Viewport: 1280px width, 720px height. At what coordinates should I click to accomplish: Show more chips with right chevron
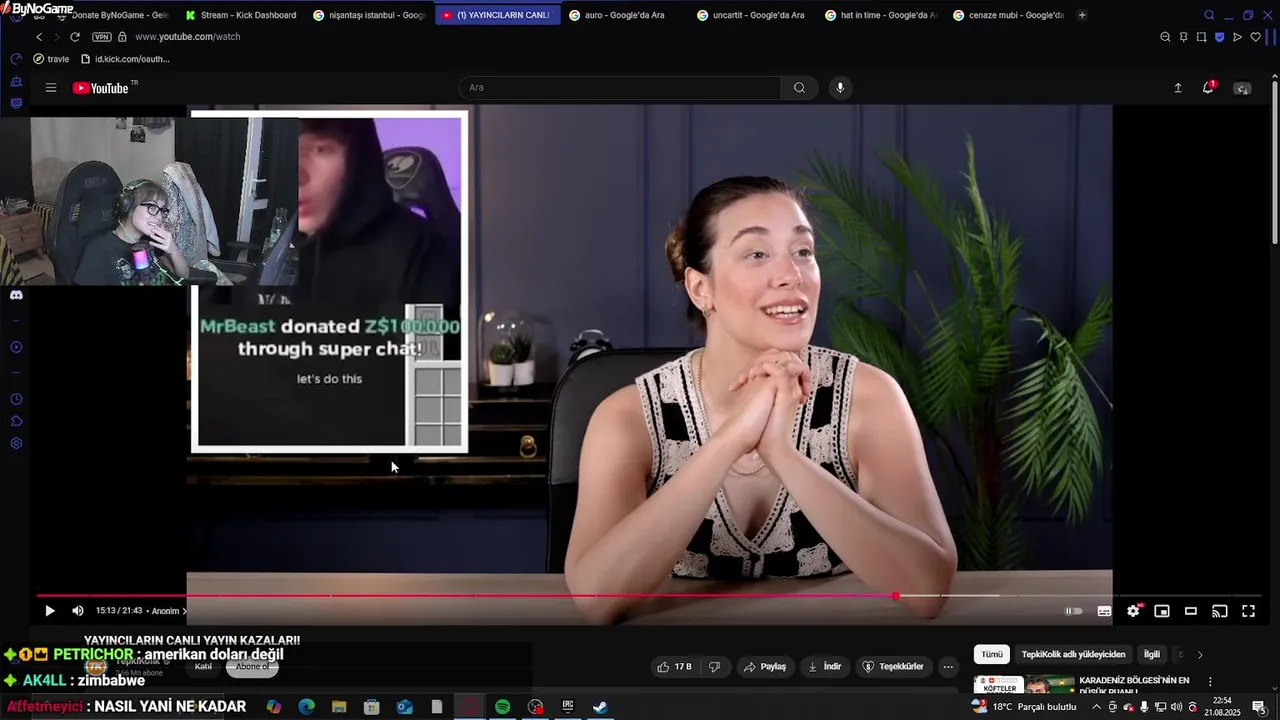coord(1200,655)
